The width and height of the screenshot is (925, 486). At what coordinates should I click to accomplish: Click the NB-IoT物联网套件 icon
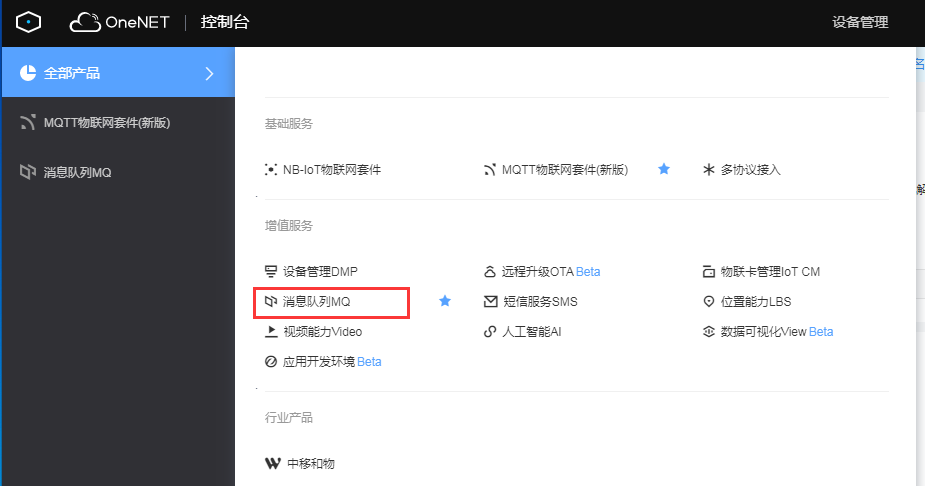[x=271, y=170]
